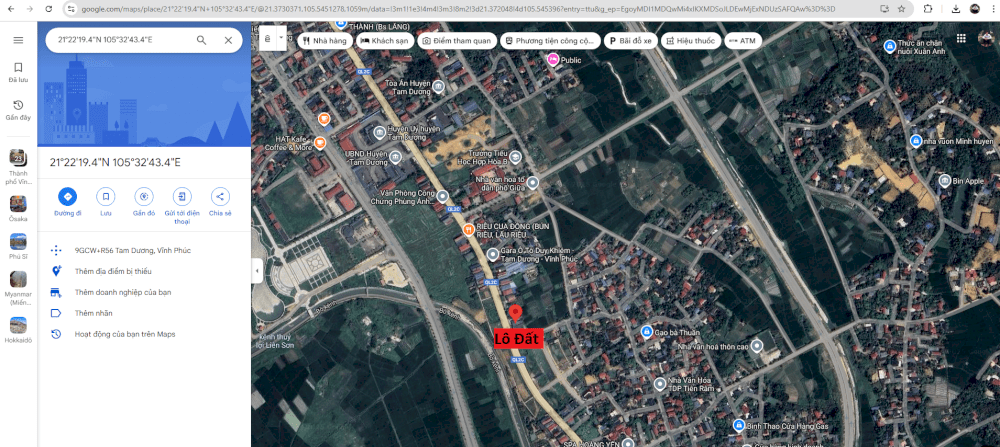
Task: Collapse the side panel with arrow handle
Action: click(x=257, y=271)
